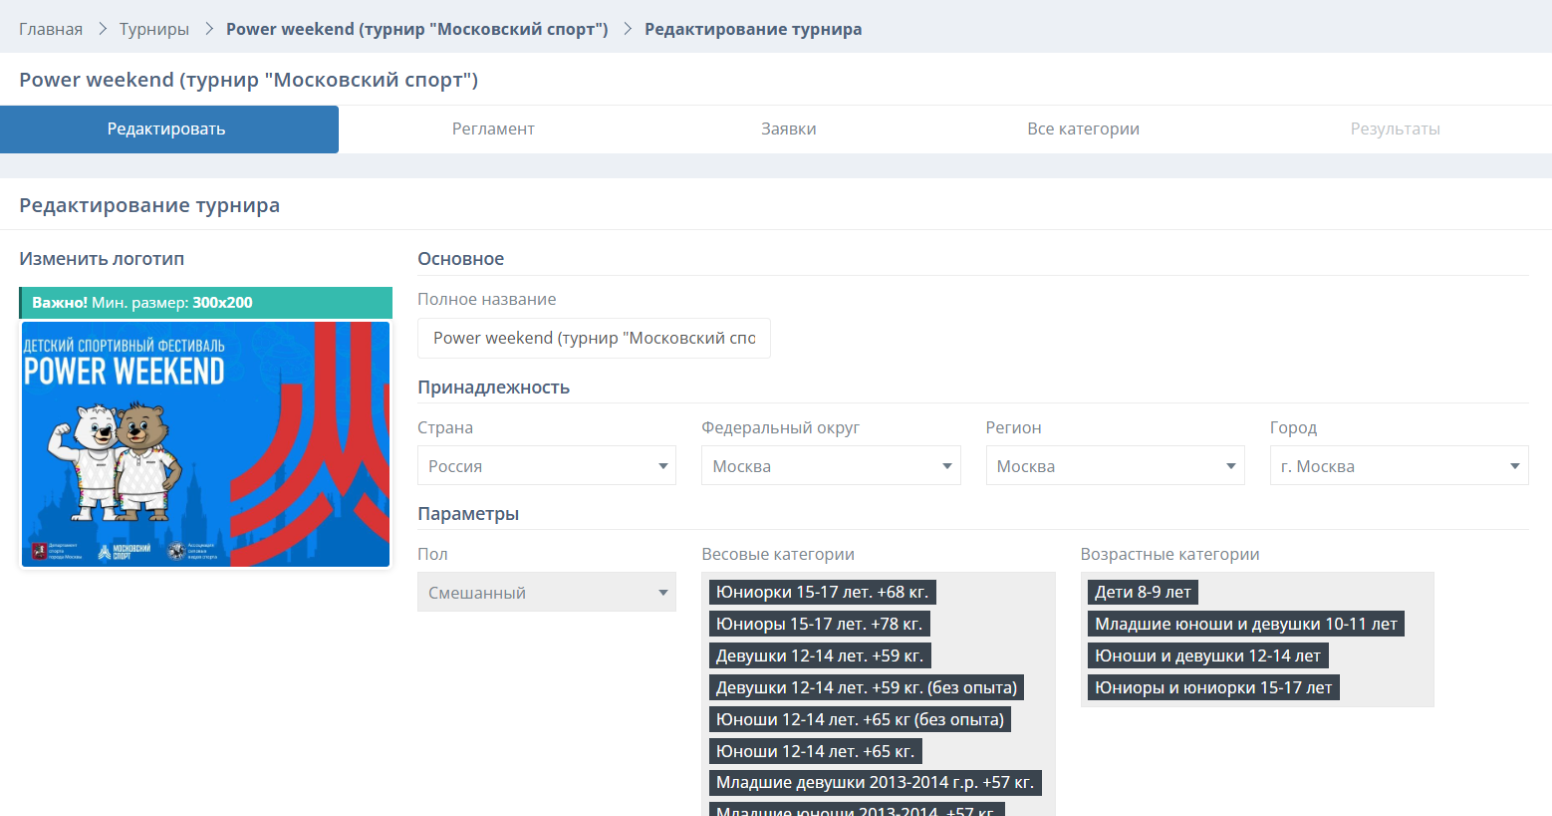Expand the Регион dropdown
The image size is (1552, 816).
pos(1114,466)
